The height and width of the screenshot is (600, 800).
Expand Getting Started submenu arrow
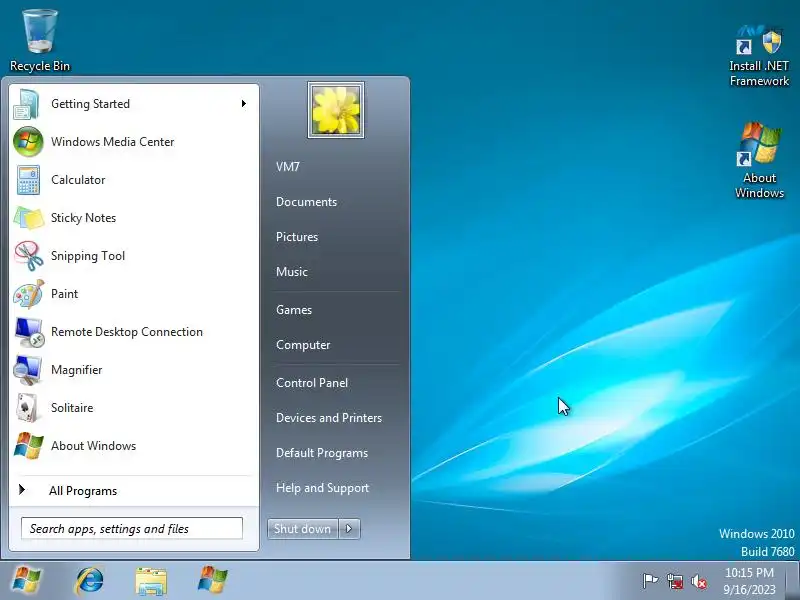tap(244, 104)
